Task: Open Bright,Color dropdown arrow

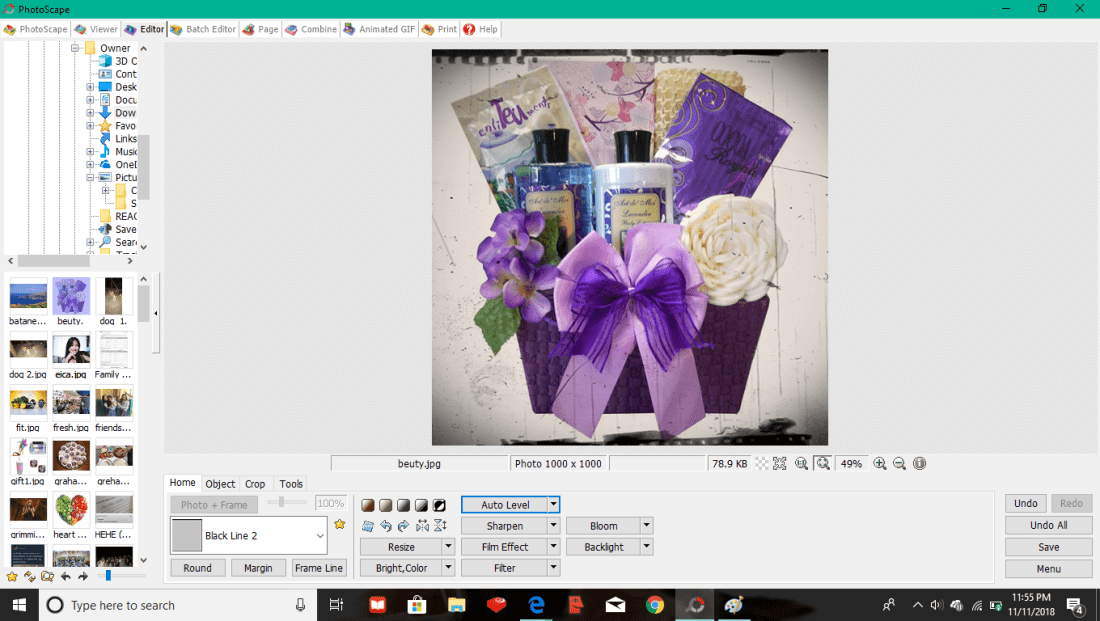Action: [x=448, y=568]
